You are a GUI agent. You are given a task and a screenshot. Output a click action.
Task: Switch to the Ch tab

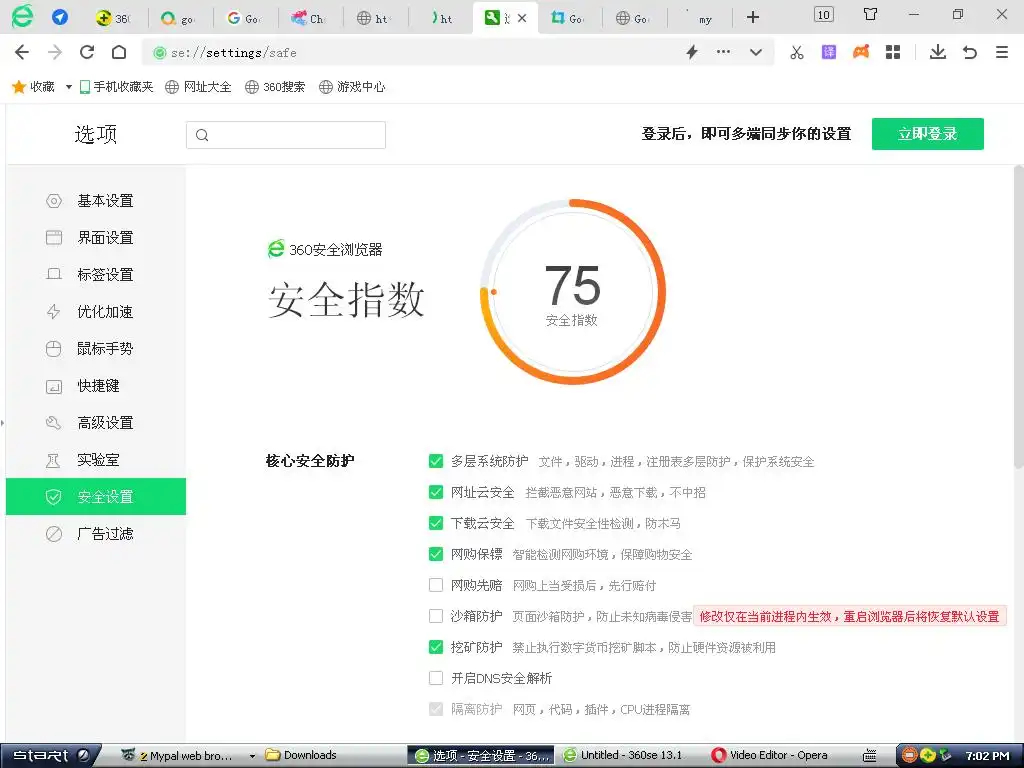[x=310, y=18]
